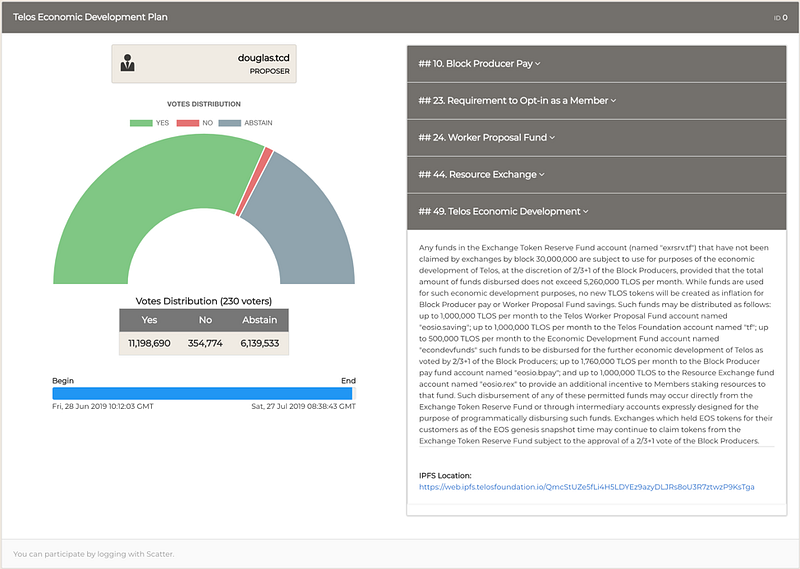
Task: Click the Abstain vote count 6,139,533
Action: coord(260,343)
